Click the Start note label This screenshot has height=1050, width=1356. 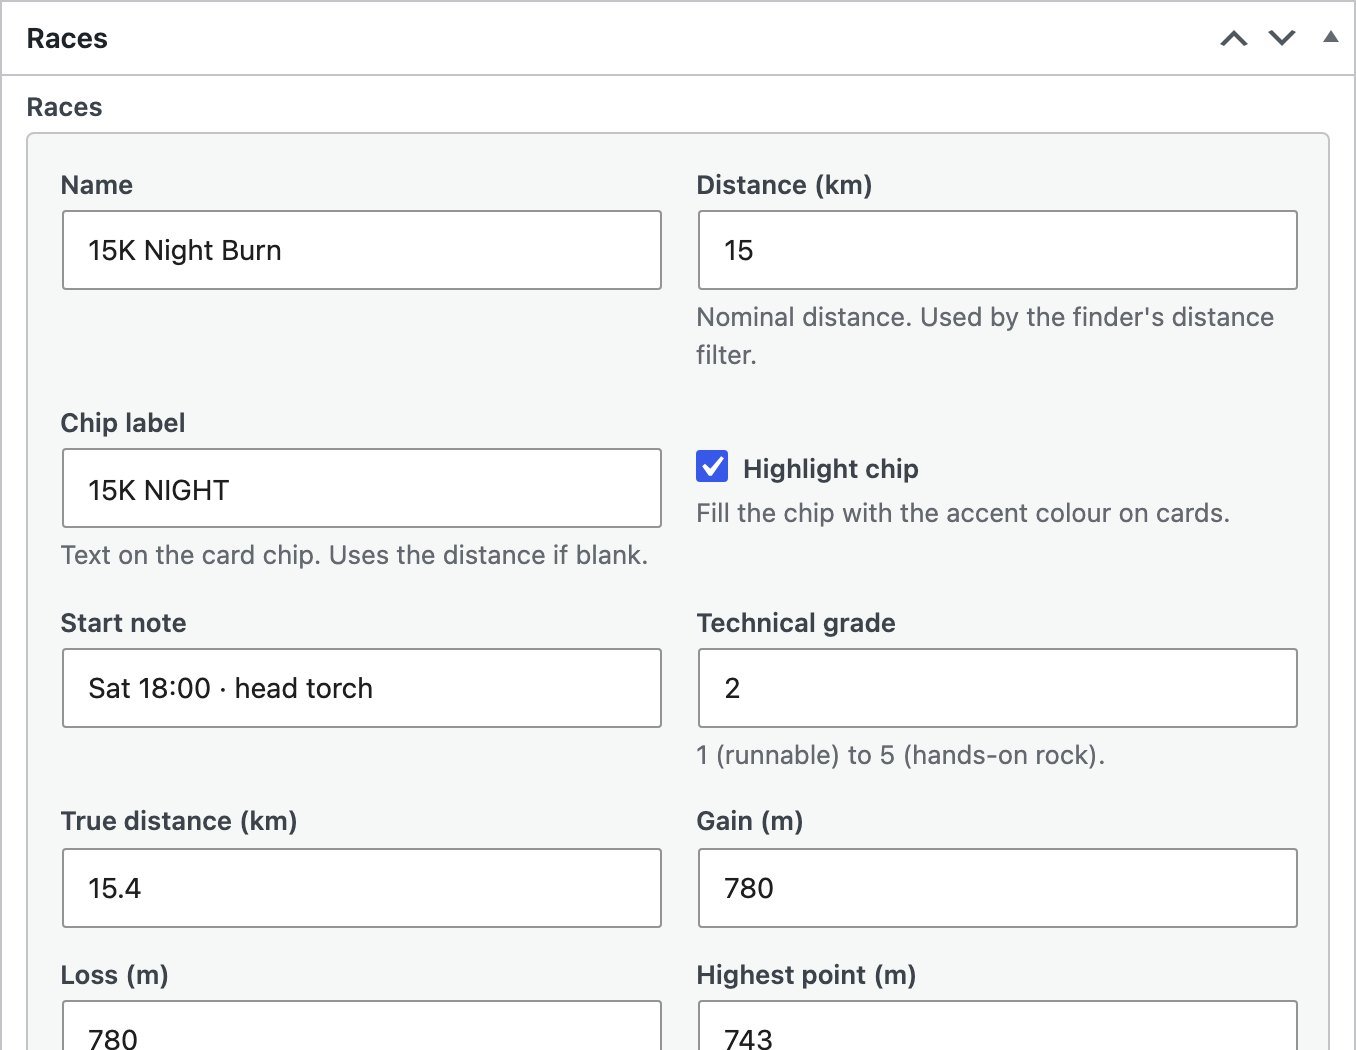(124, 623)
